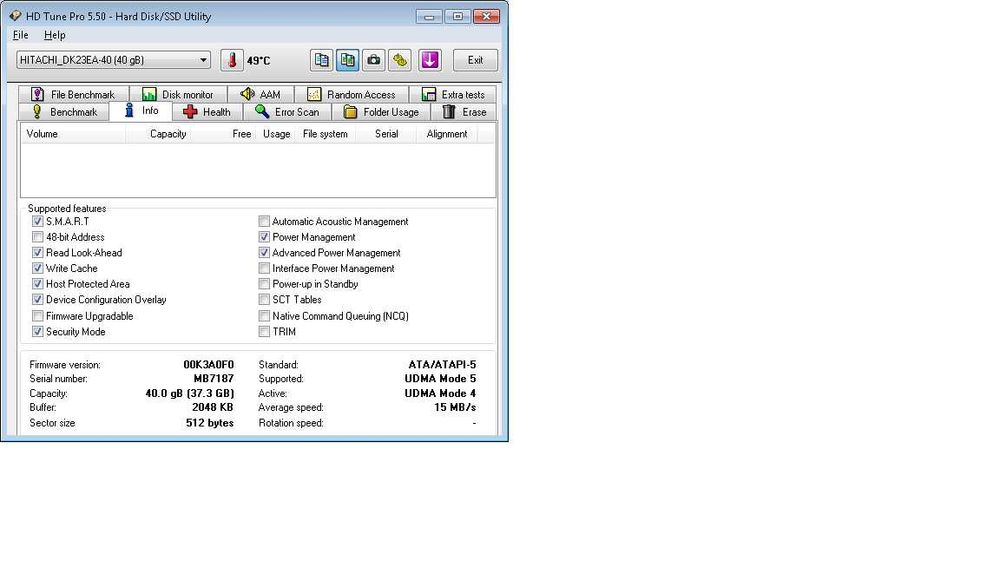Switch to the File Benchmark tab
The image size is (1000, 563).
pos(73,94)
